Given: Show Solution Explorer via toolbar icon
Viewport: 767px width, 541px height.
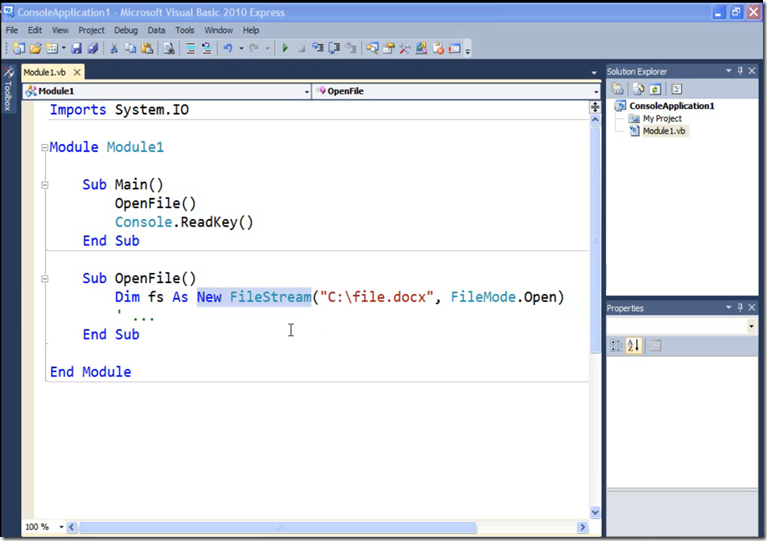Looking at the screenshot, I should point(372,48).
